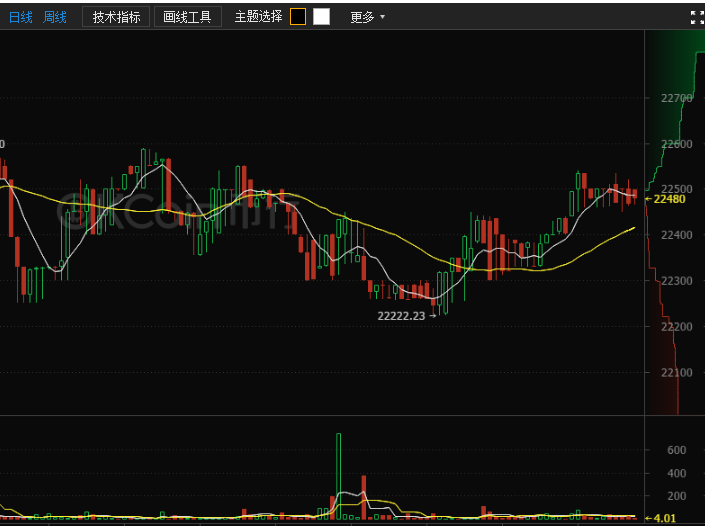This screenshot has height=526, width=705.
Task: Open the 技术指标 technical indicators button
Action: point(116,17)
